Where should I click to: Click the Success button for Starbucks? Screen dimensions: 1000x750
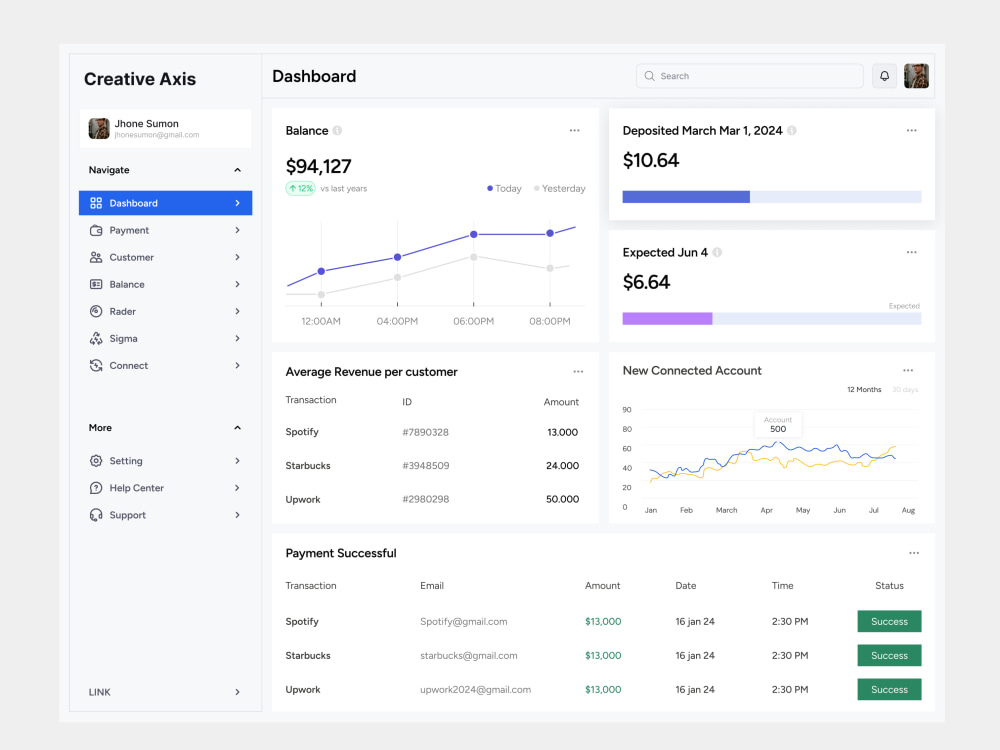(x=889, y=655)
